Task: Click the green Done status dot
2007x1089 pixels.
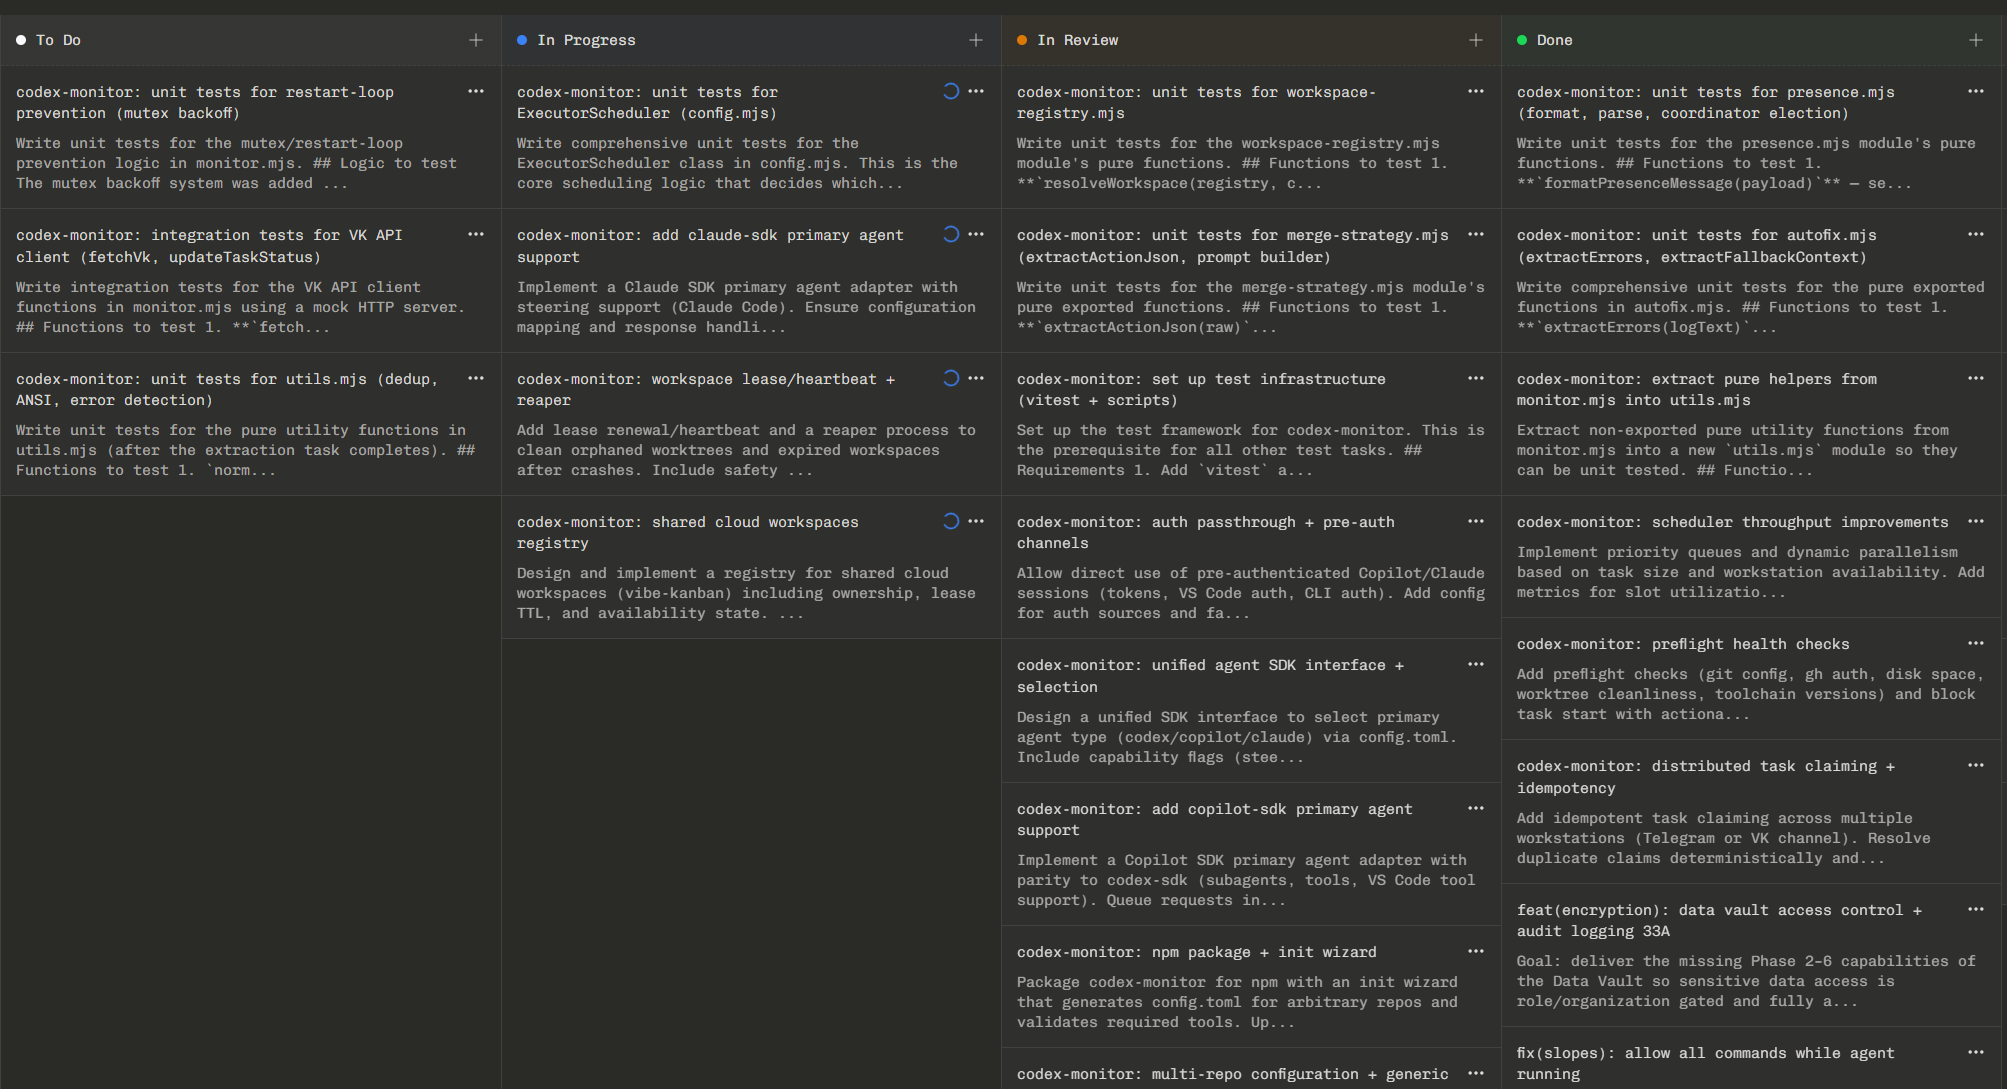Action: (x=1522, y=40)
